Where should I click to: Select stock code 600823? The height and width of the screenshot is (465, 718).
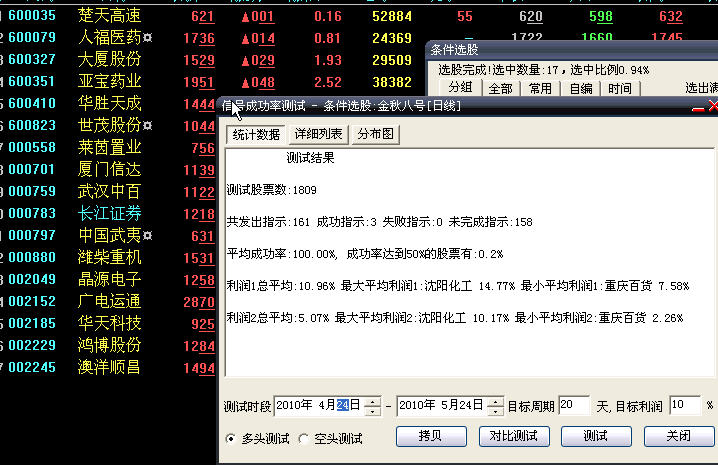point(32,125)
